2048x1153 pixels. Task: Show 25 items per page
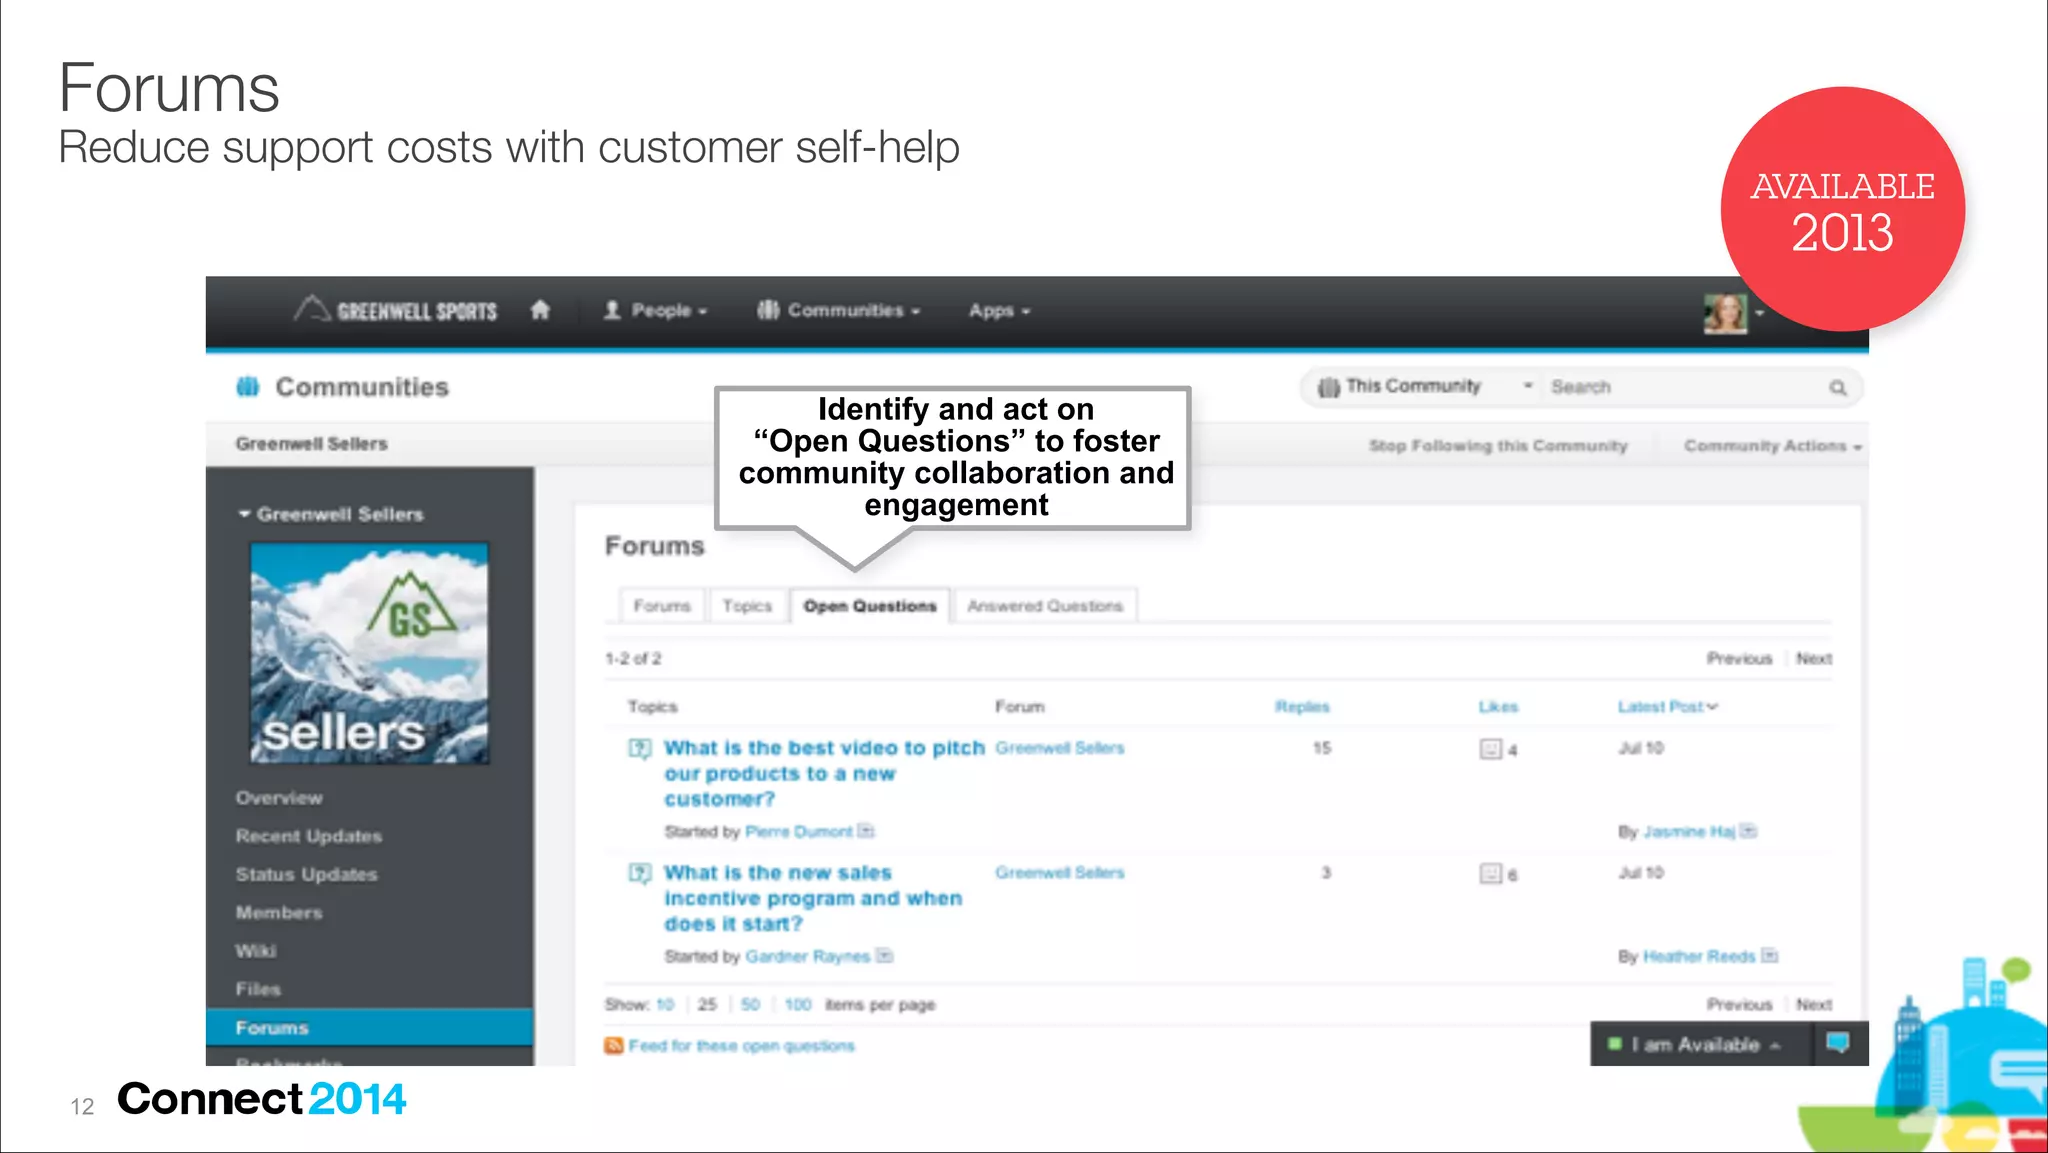coord(707,1005)
